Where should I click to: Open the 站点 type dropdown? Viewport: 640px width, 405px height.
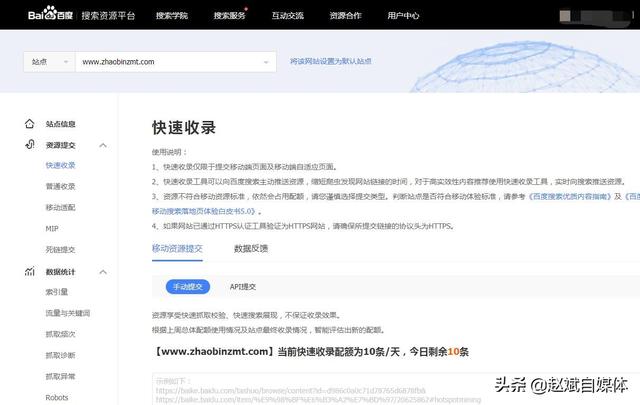coord(49,62)
